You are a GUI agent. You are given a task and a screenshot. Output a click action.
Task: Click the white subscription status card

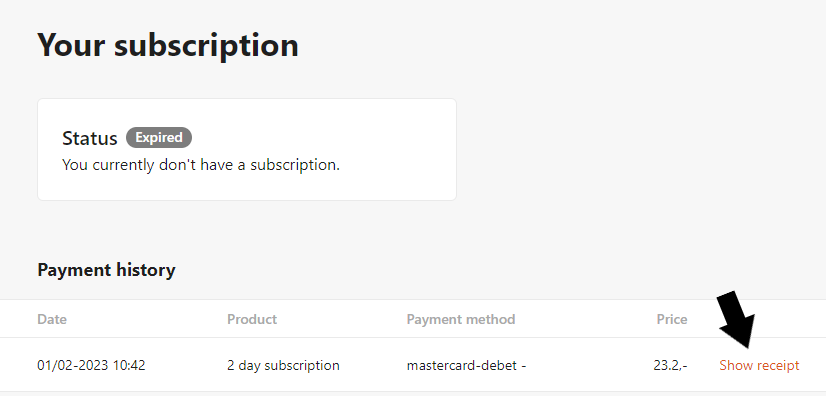click(x=247, y=150)
